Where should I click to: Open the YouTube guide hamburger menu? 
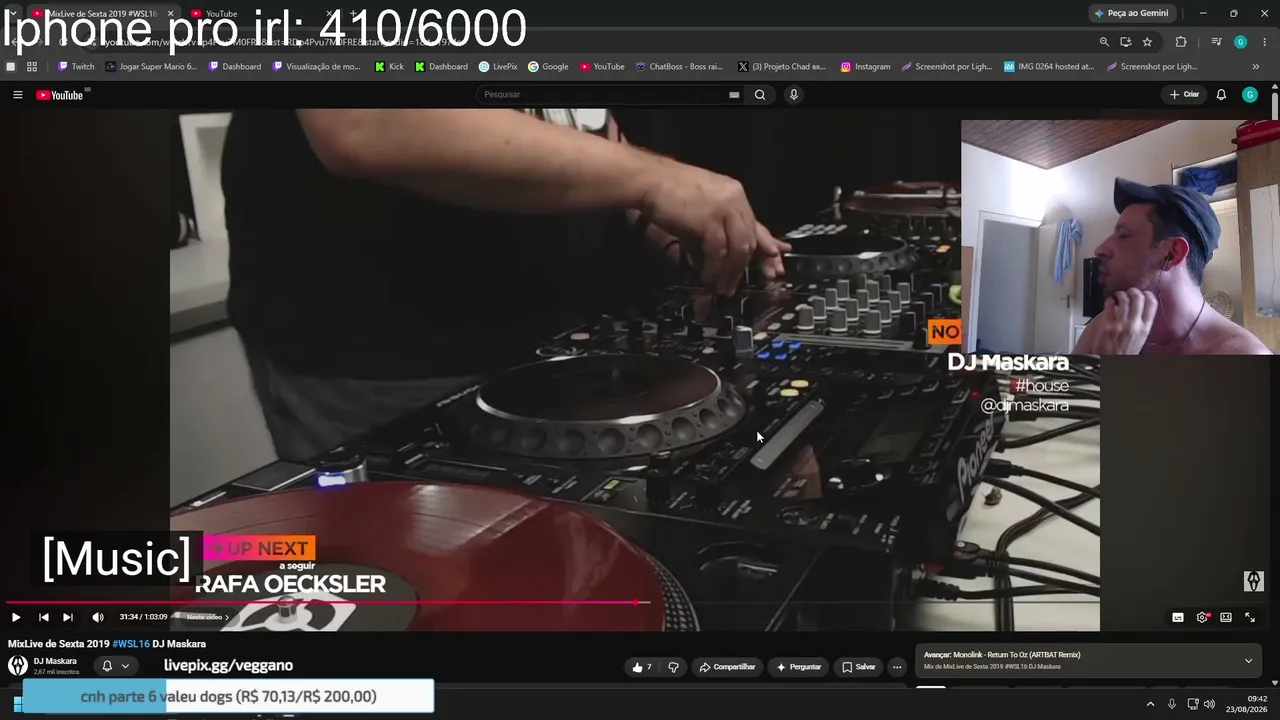(x=17, y=95)
